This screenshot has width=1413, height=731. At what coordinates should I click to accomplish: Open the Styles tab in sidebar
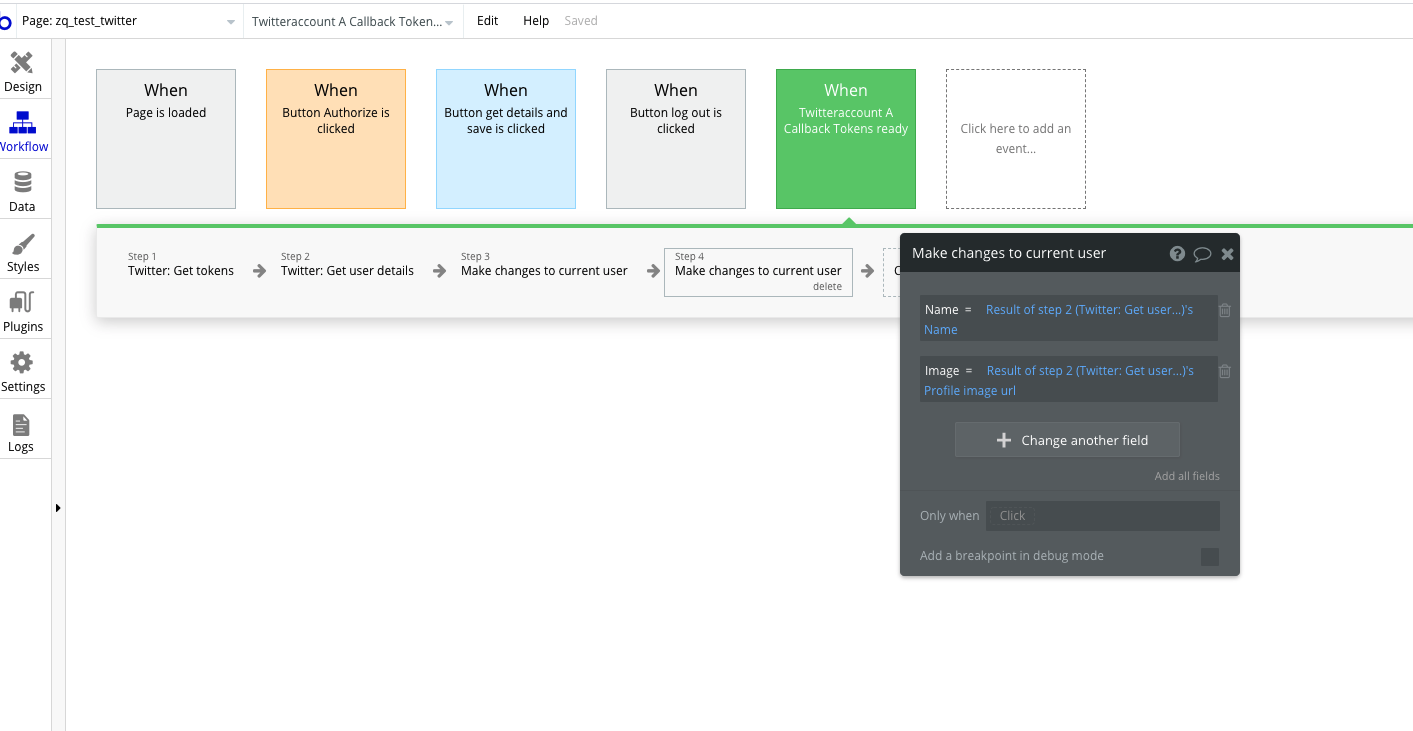coord(23,252)
